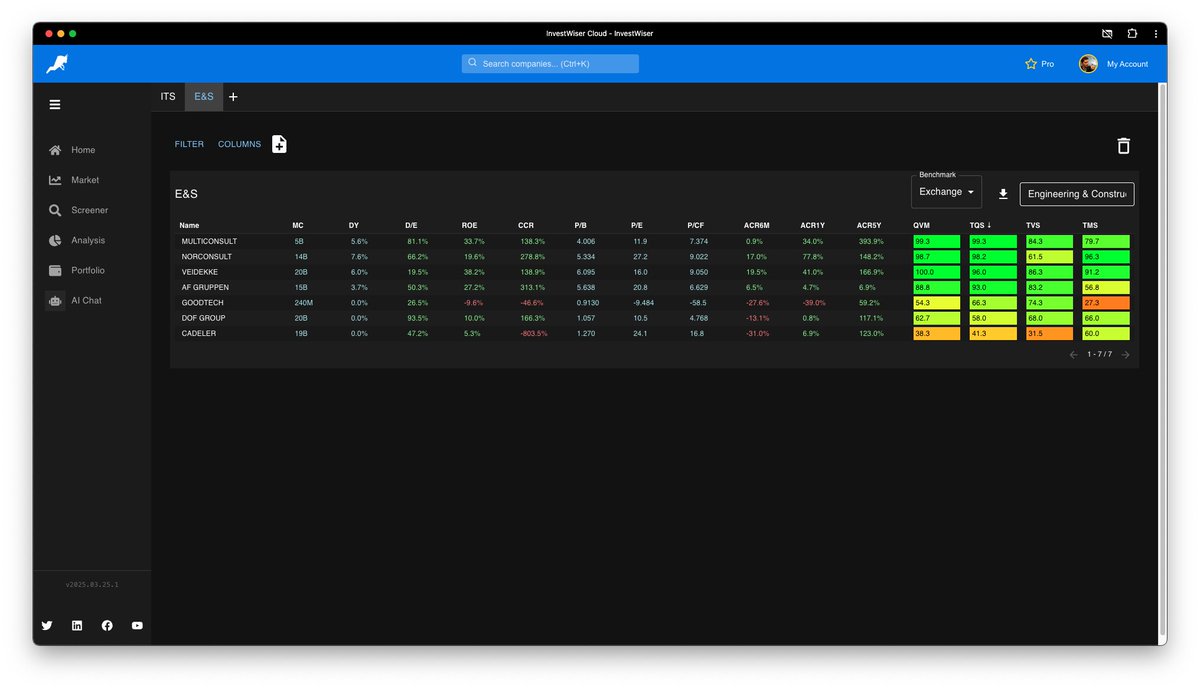
Task: Select the VEIDEKKE company name
Action: pos(199,272)
